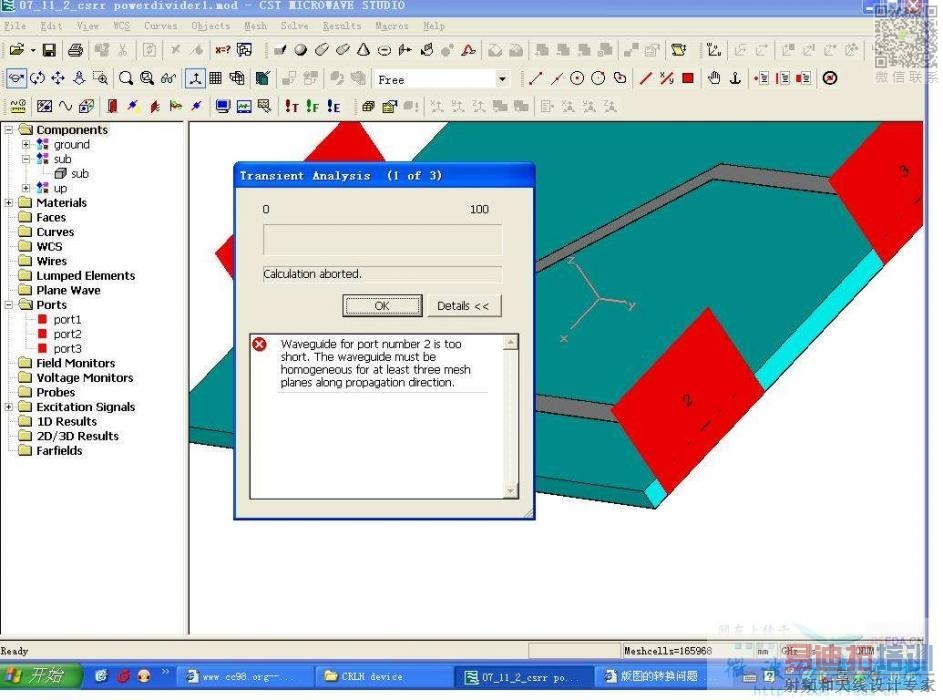Screen dimensions: 943x700
Task: Click the error details scrollbar down arrow
Action: tap(511, 491)
